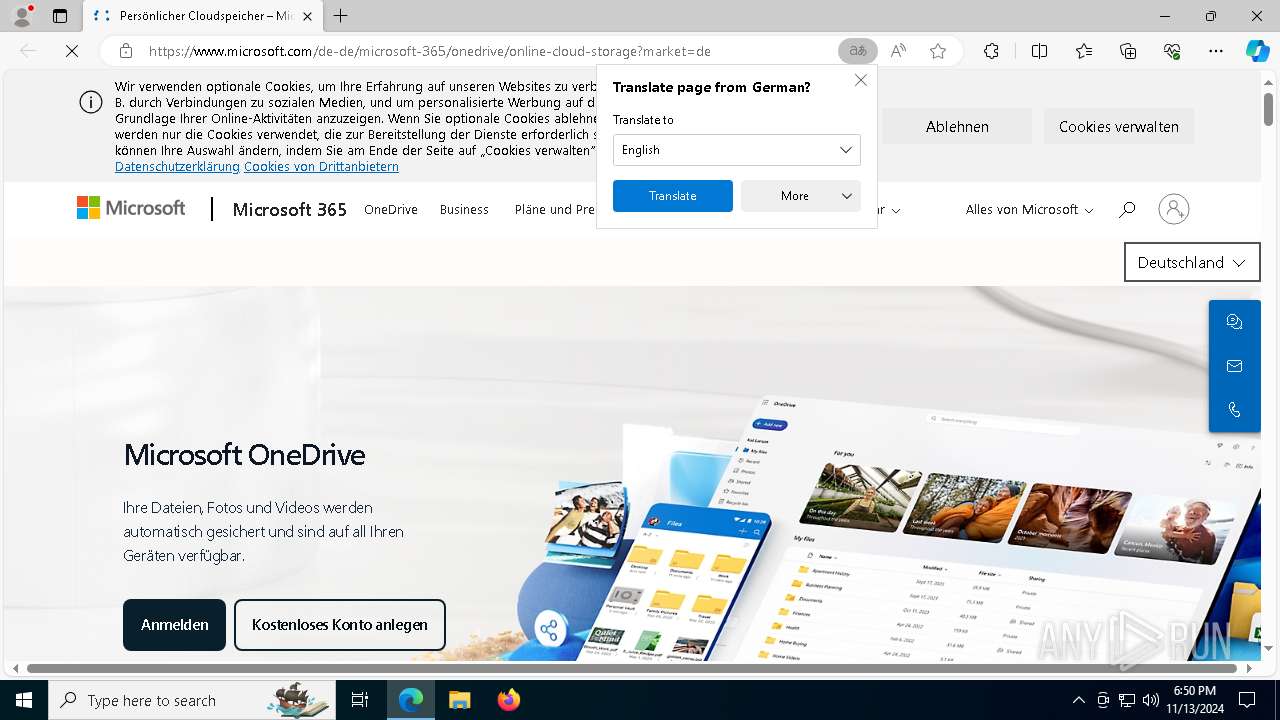Screen dimensions: 1280x720
Task: Open the notification center icon
Action: click(x=1247, y=700)
